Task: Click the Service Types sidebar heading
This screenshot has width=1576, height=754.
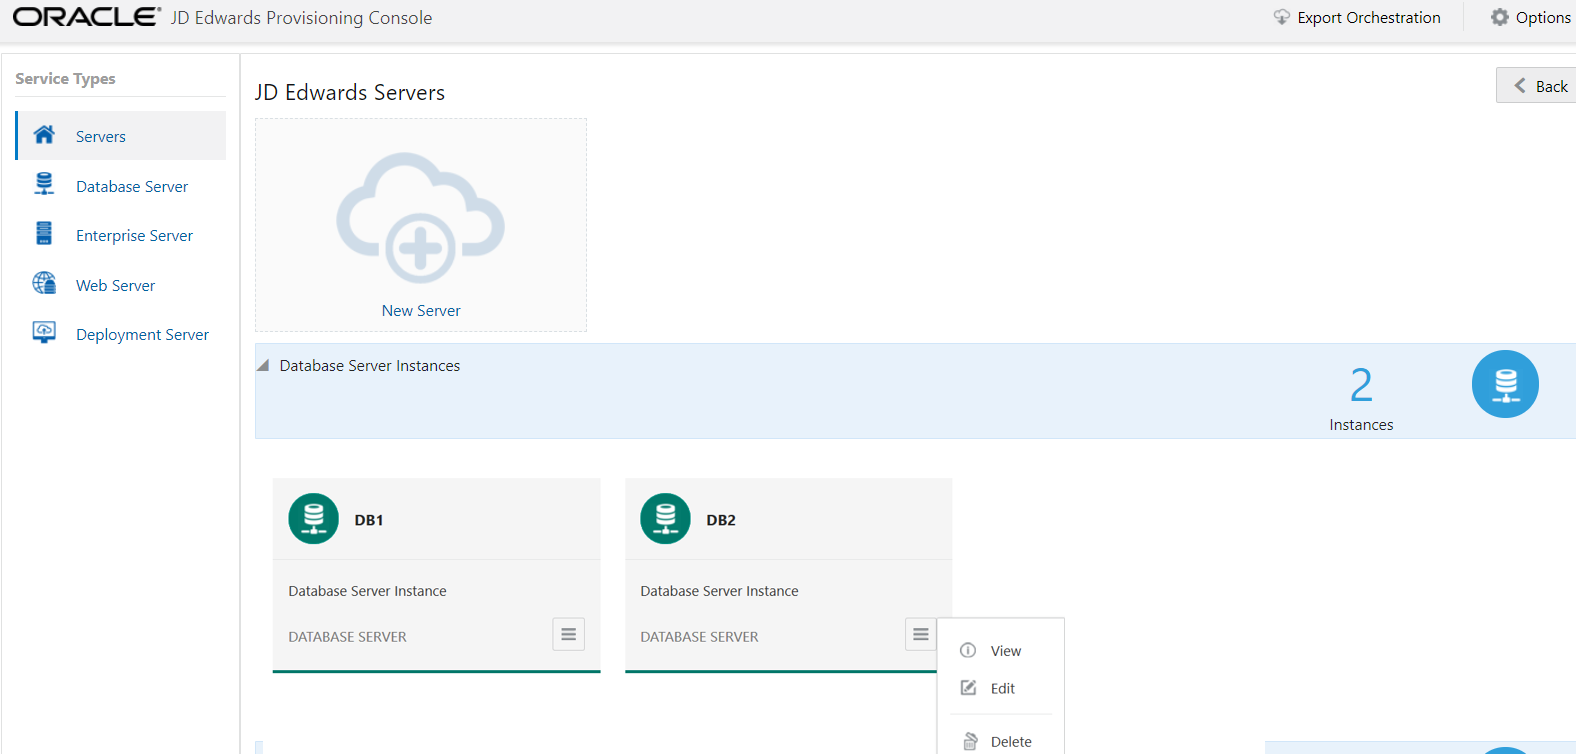Action: click(65, 79)
